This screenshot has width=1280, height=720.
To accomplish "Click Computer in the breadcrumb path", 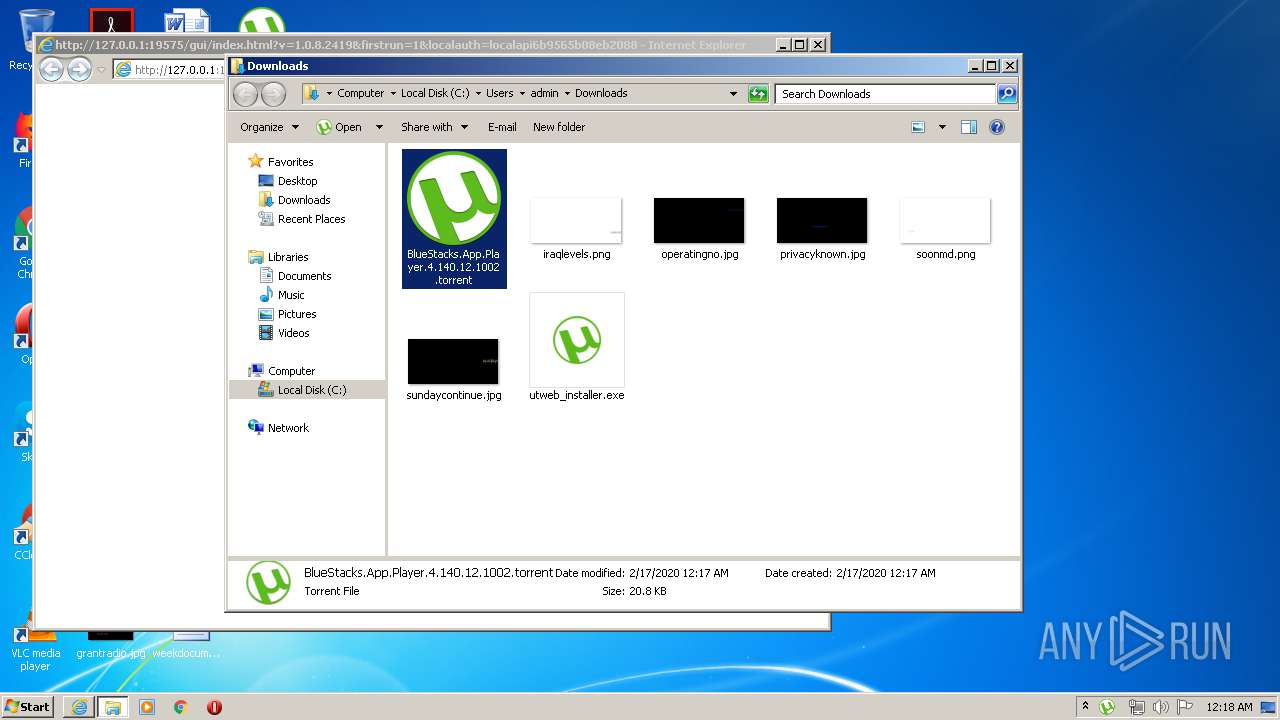I will [x=360, y=93].
